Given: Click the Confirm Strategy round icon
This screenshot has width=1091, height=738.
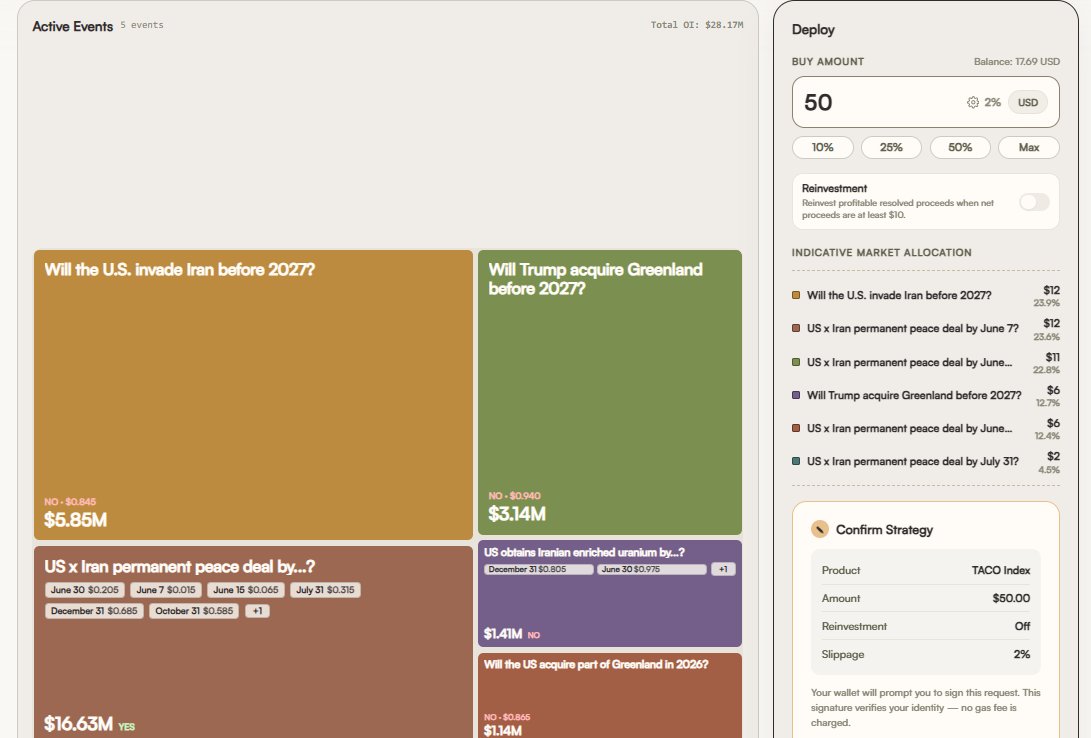Looking at the screenshot, I should (x=820, y=529).
